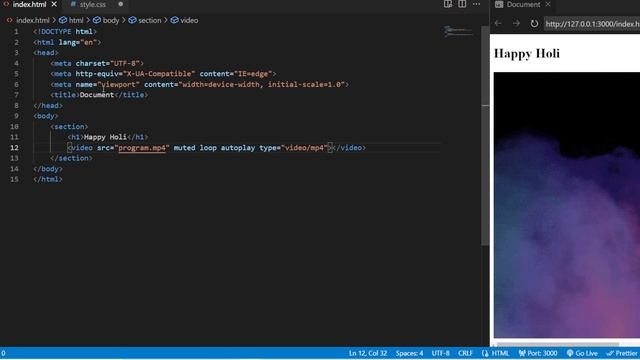640x360 pixels.
Task: Click the Go Live status bar button
Action: pos(582,353)
